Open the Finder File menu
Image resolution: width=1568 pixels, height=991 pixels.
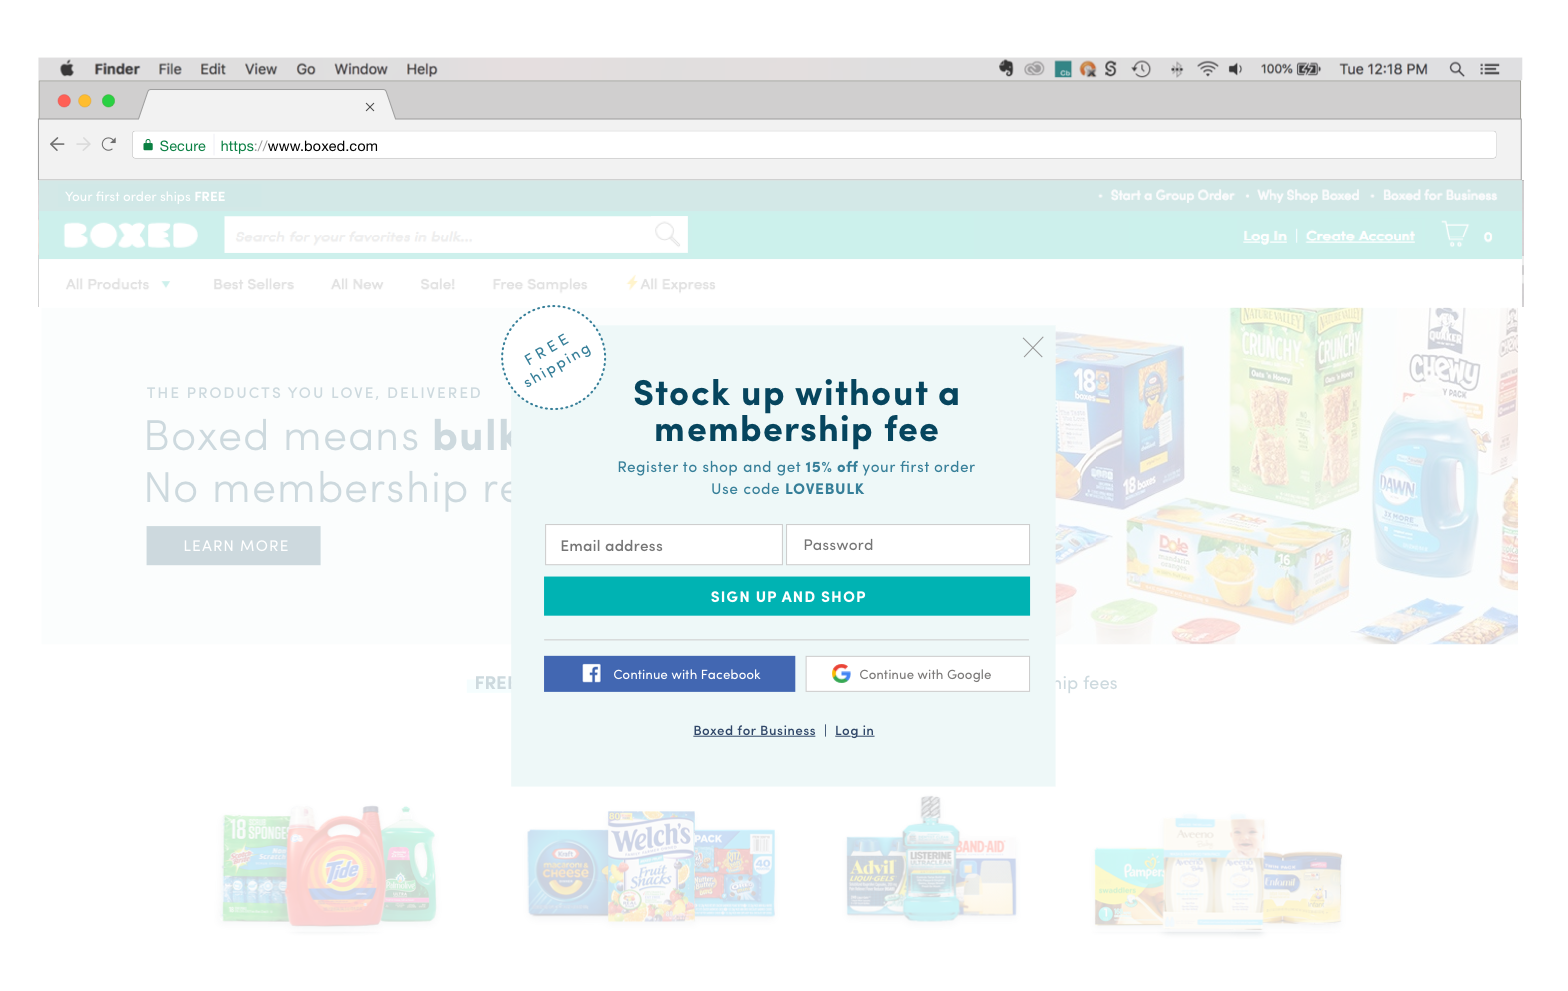pyautogui.click(x=170, y=69)
